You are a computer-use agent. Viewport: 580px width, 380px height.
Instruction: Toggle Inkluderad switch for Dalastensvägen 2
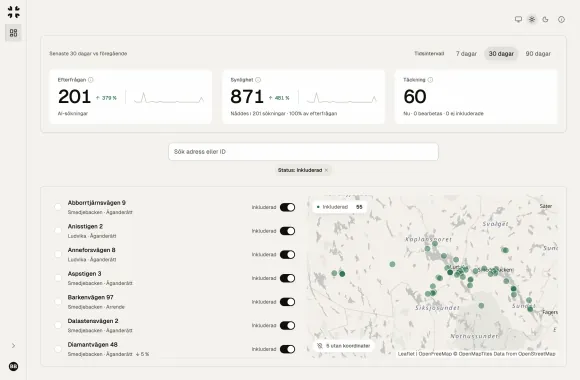(287, 326)
